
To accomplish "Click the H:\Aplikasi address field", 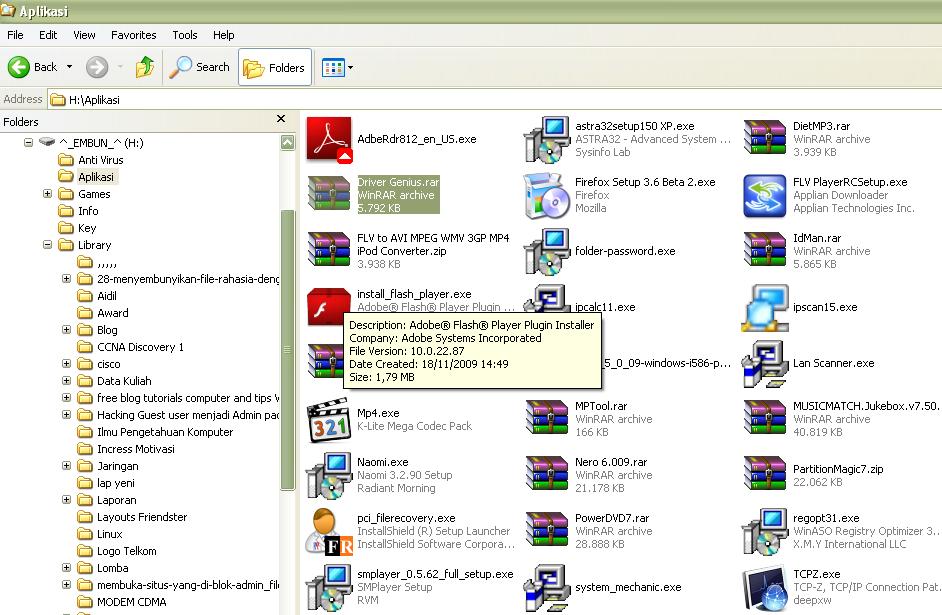I will (494, 100).
